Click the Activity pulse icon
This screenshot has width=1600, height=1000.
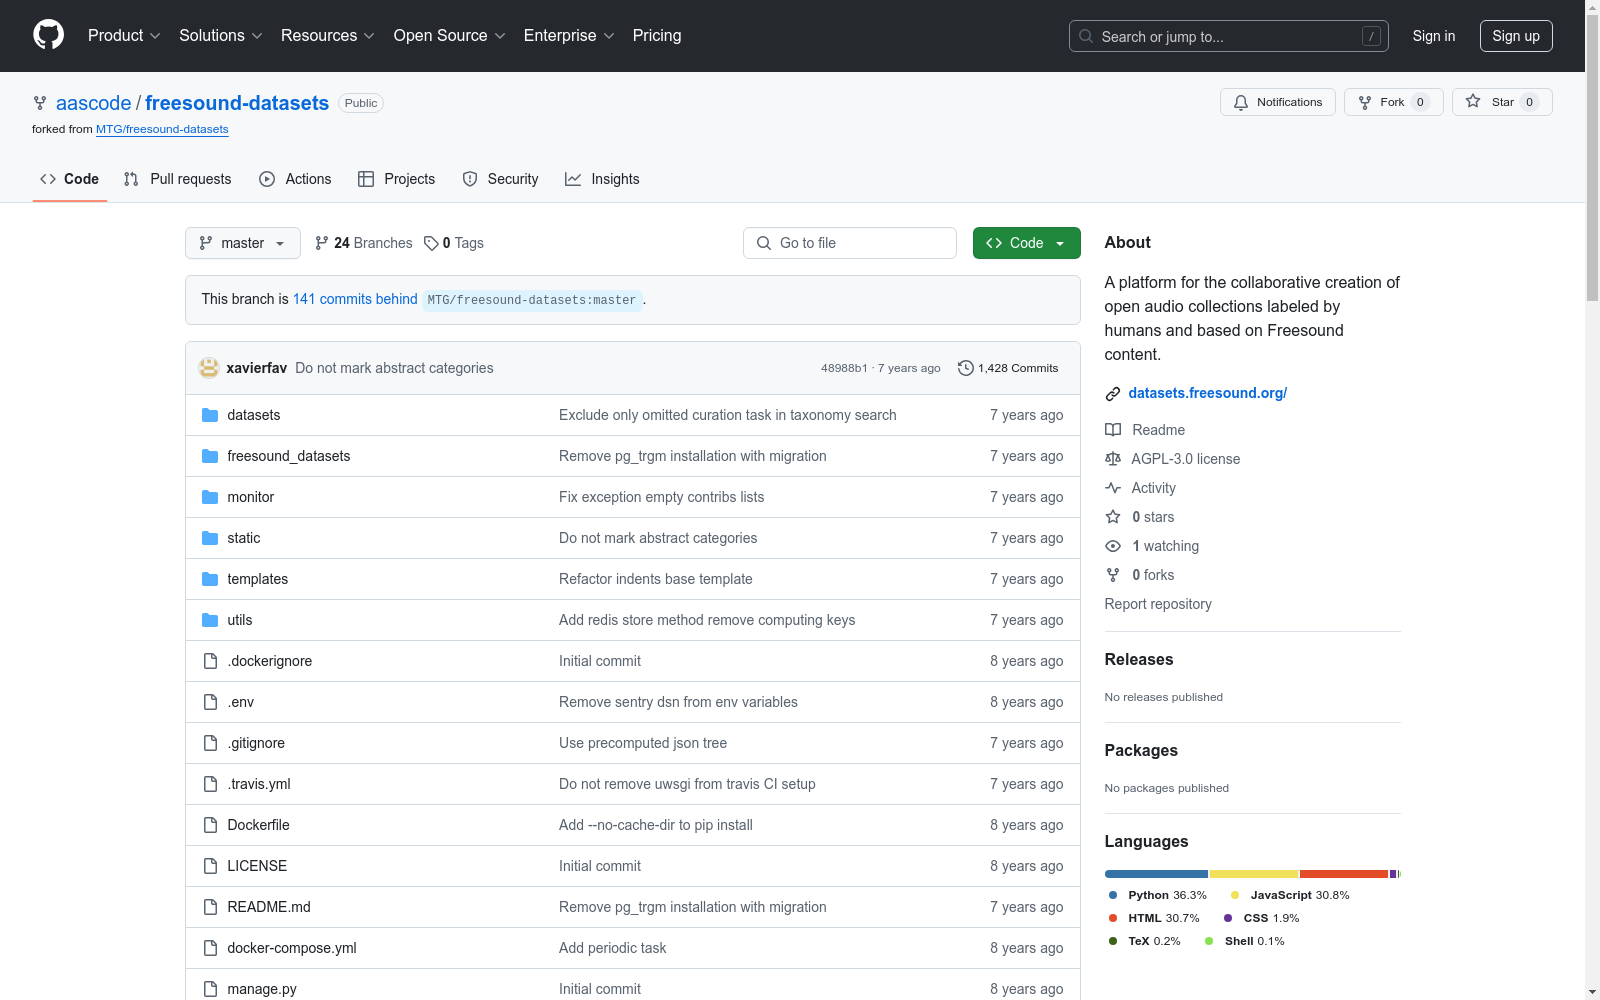coord(1113,488)
